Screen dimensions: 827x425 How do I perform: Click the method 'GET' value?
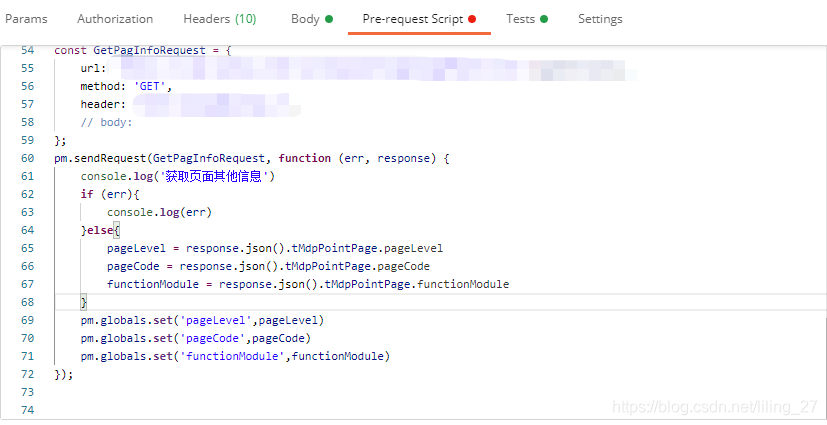point(150,86)
